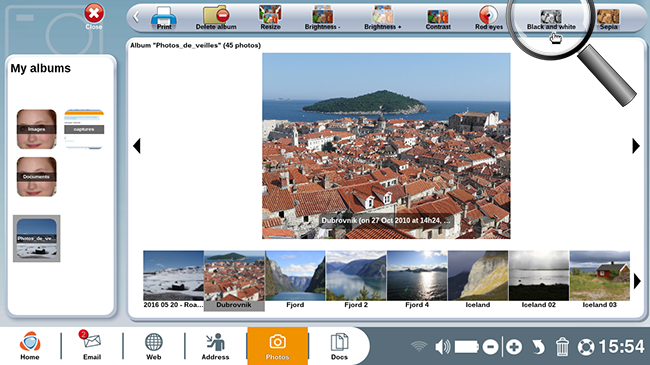
Task: Click the zoom in plus button
Action: tap(514, 347)
